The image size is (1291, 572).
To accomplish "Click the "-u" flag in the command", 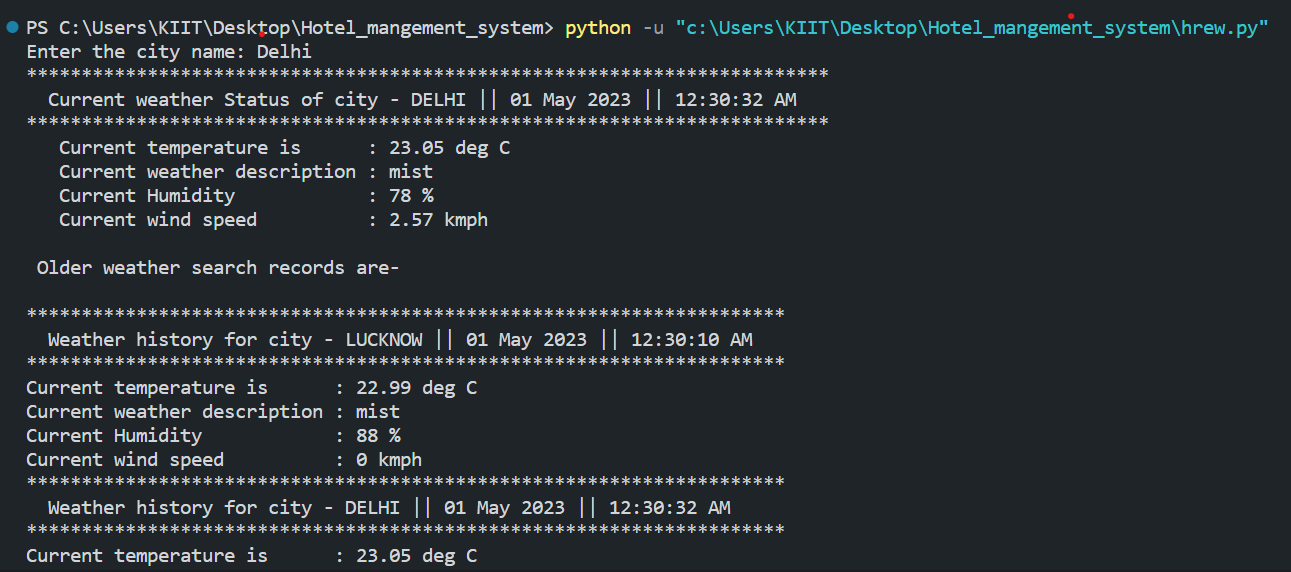I will click(x=653, y=28).
